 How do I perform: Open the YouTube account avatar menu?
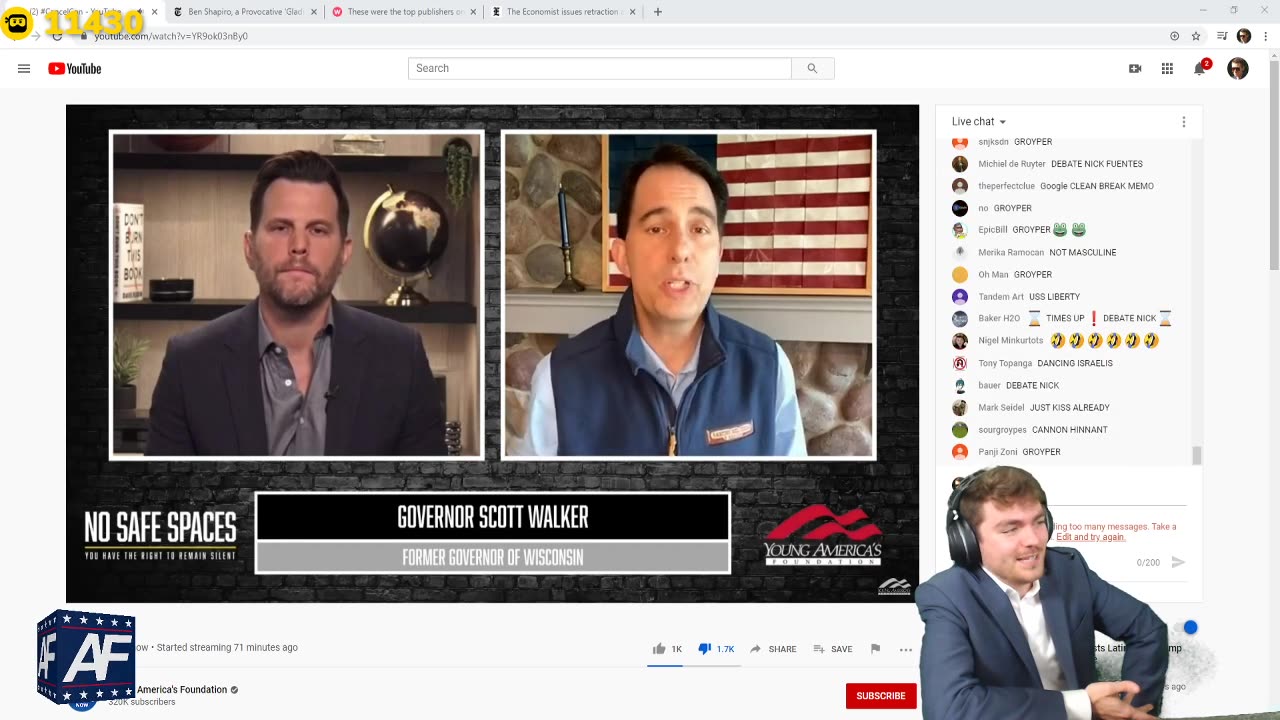point(1238,68)
